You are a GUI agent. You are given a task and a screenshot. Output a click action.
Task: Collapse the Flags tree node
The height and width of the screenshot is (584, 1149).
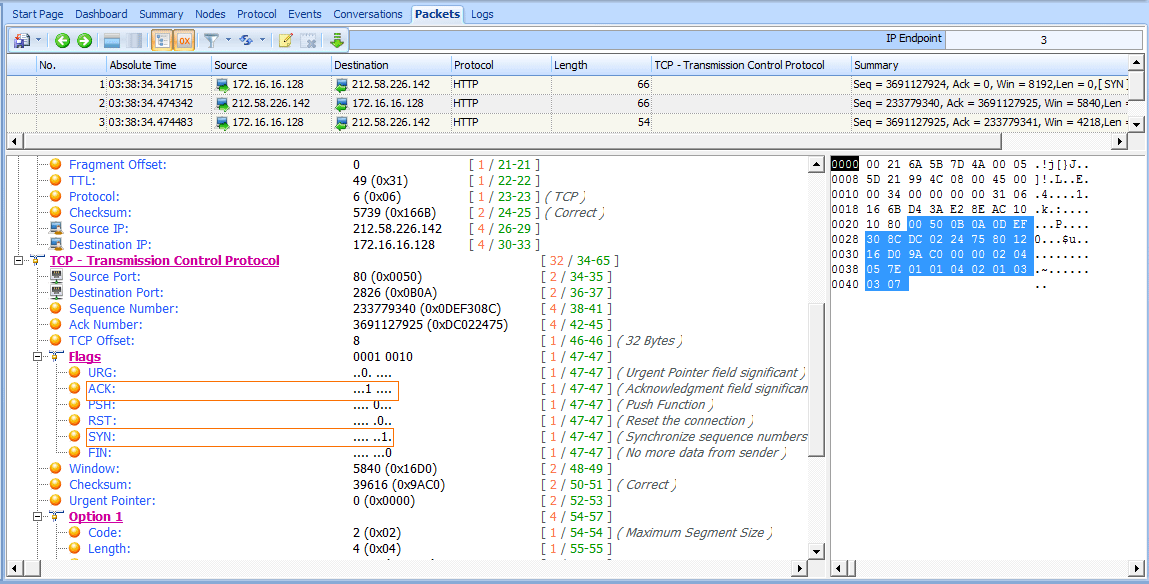tap(39, 357)
